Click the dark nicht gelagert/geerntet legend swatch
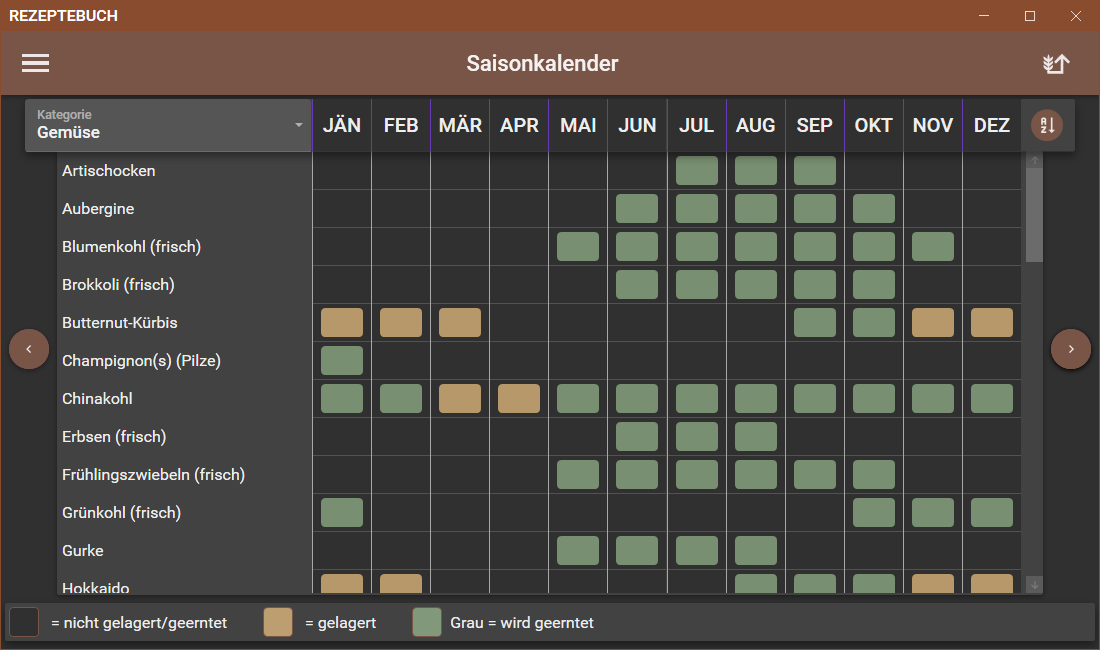Viewport: 1100px width, 650px height. 24,623
